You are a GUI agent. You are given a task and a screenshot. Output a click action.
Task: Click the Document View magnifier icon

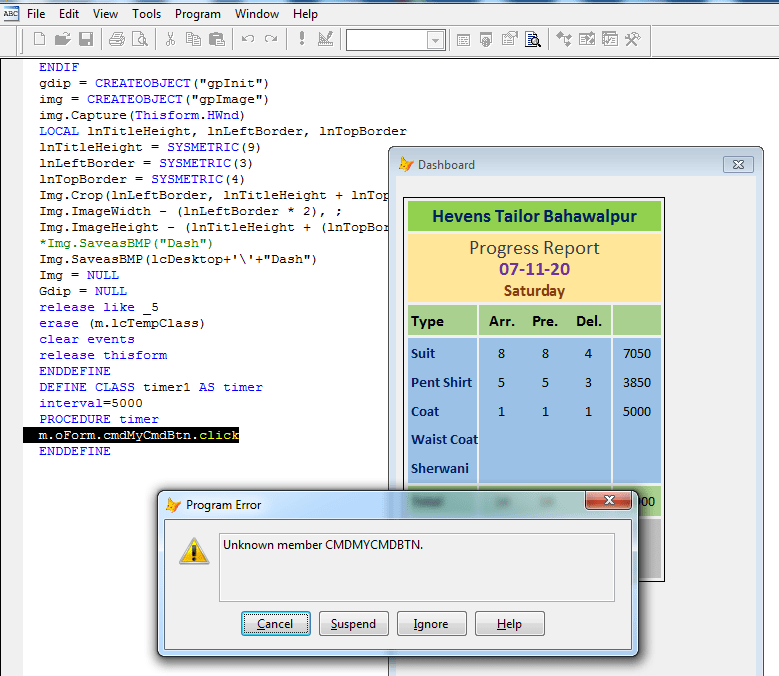[533, 39]
